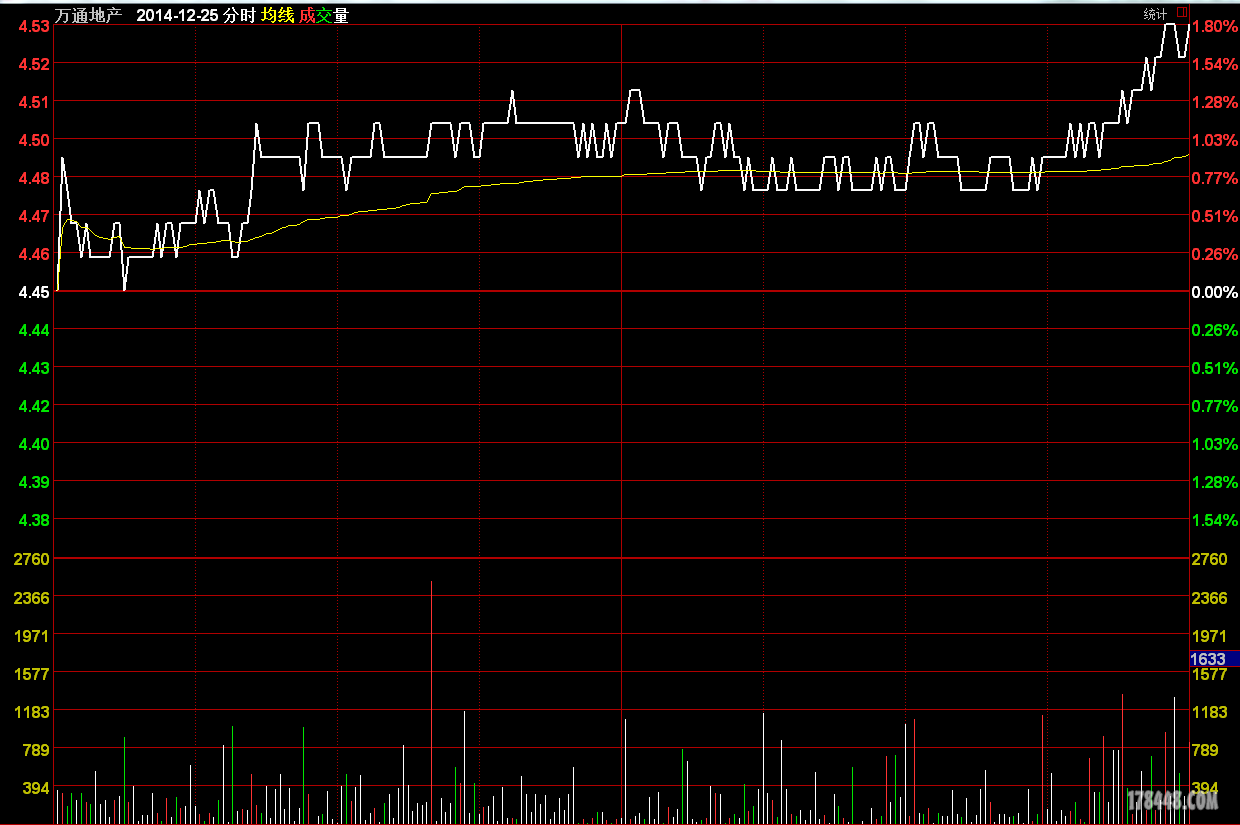
Task: Click the 1971 volume label on right axis
Action: [1210, 636]
